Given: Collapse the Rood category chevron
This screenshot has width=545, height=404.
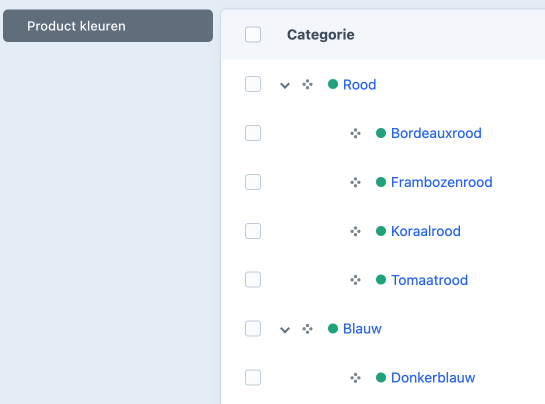Looking at the screenshot, I should pos(285,85).
